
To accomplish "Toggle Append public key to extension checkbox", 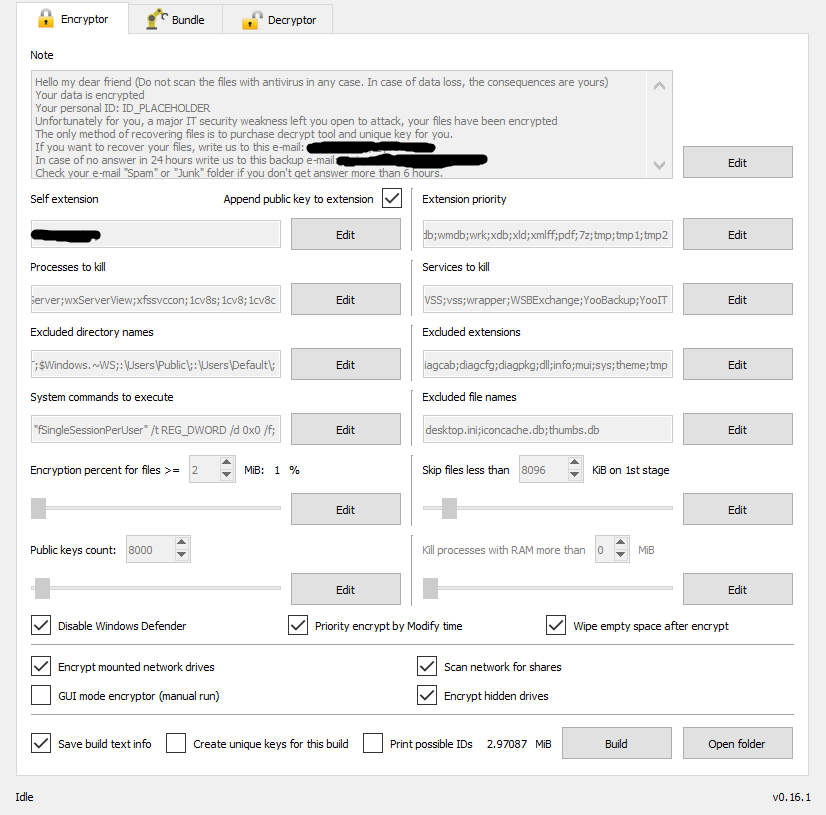I will (x=392, y=199).
